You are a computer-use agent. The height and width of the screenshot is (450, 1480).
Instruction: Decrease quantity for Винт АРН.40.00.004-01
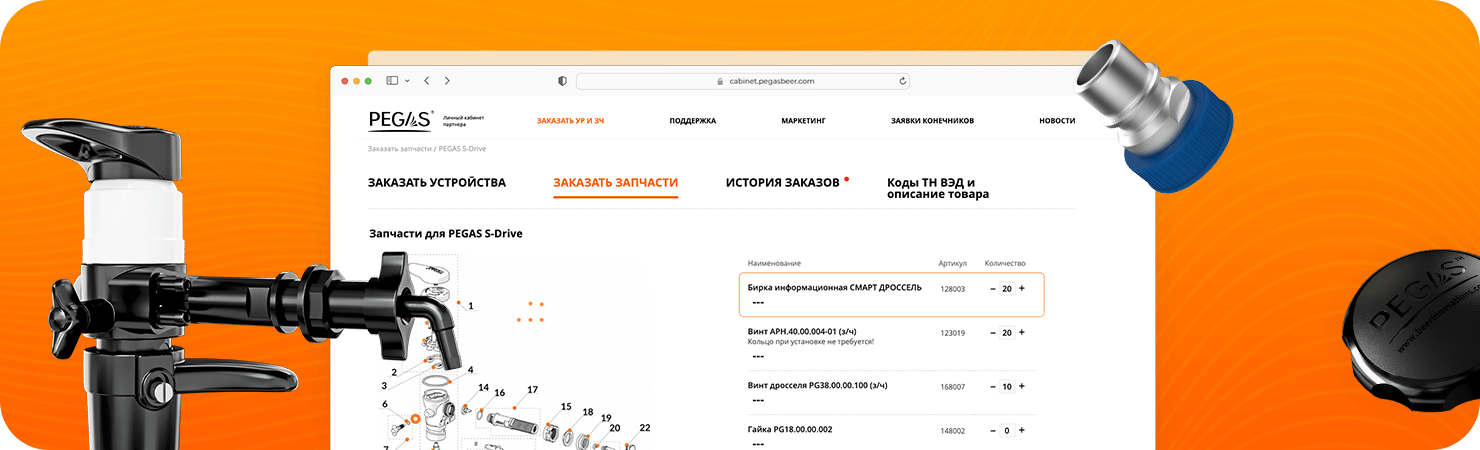pyautogui.click(x=993, y=332)
